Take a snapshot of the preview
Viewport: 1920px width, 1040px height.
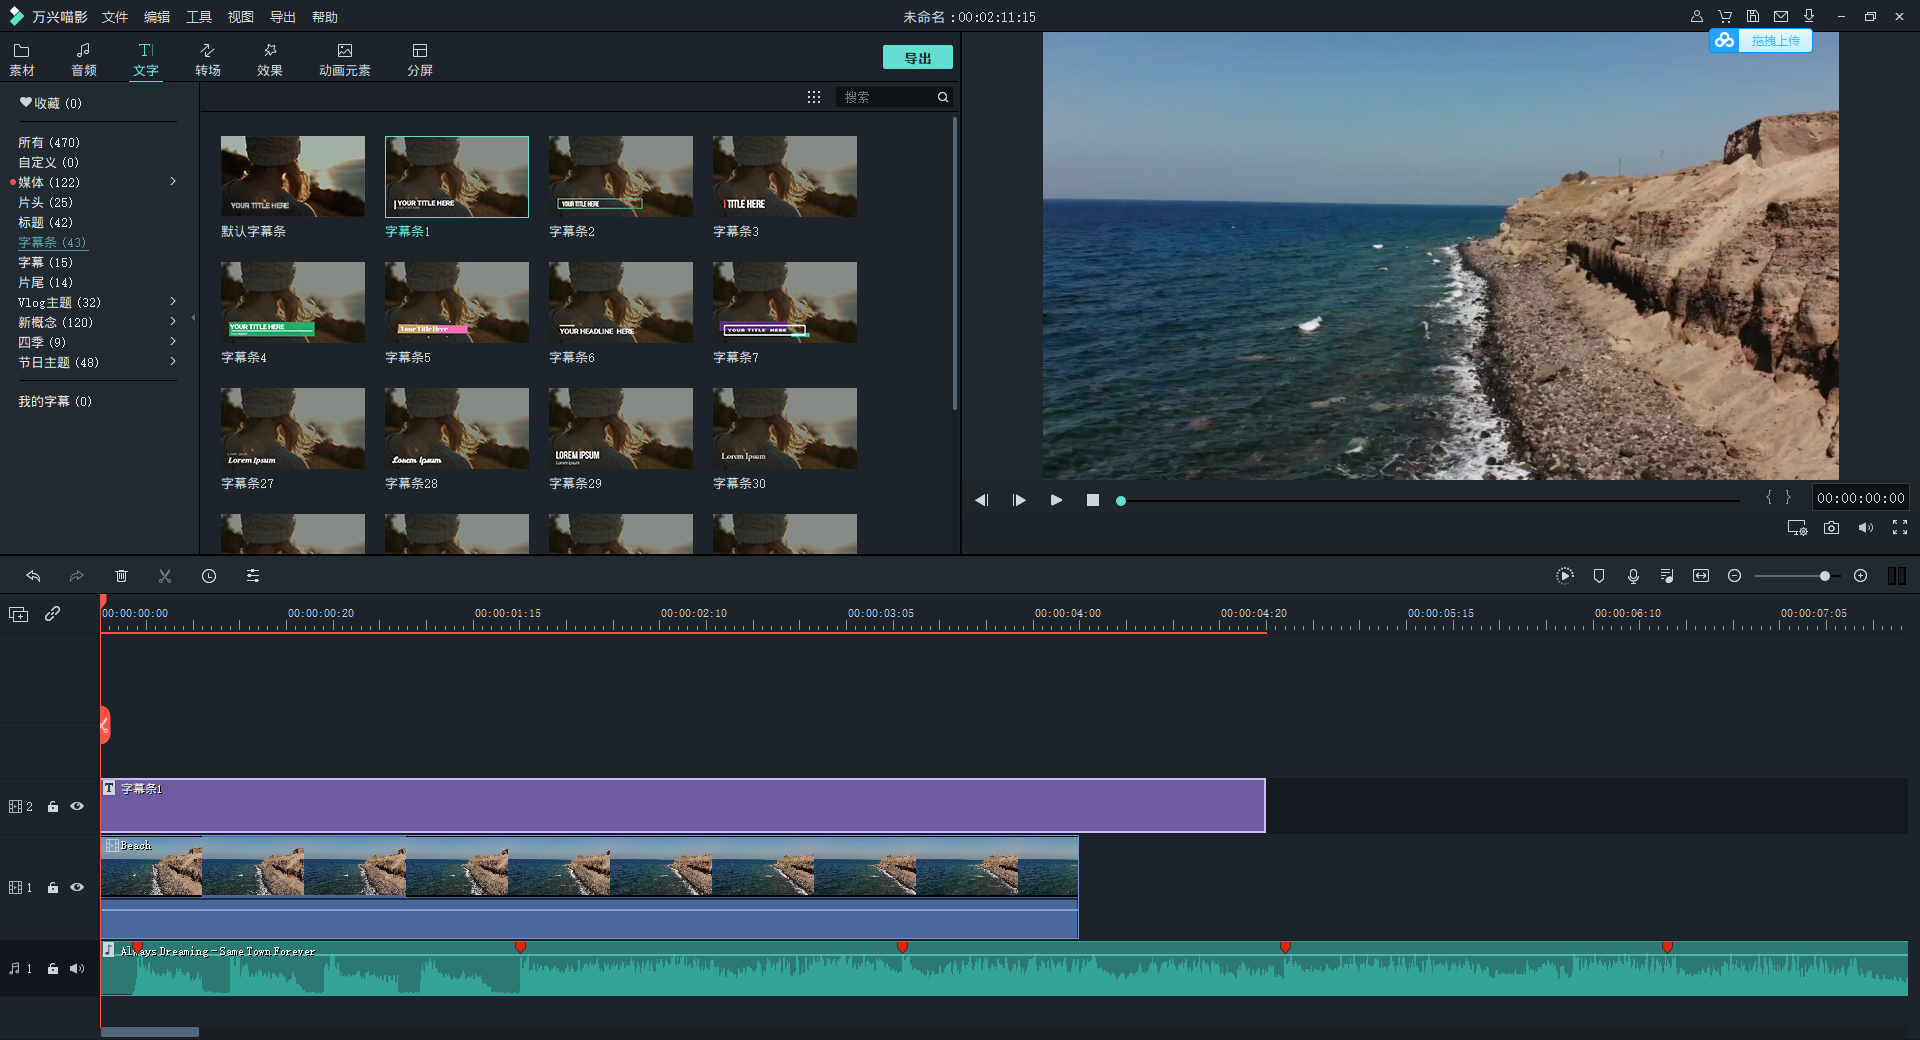[1831, 528]
